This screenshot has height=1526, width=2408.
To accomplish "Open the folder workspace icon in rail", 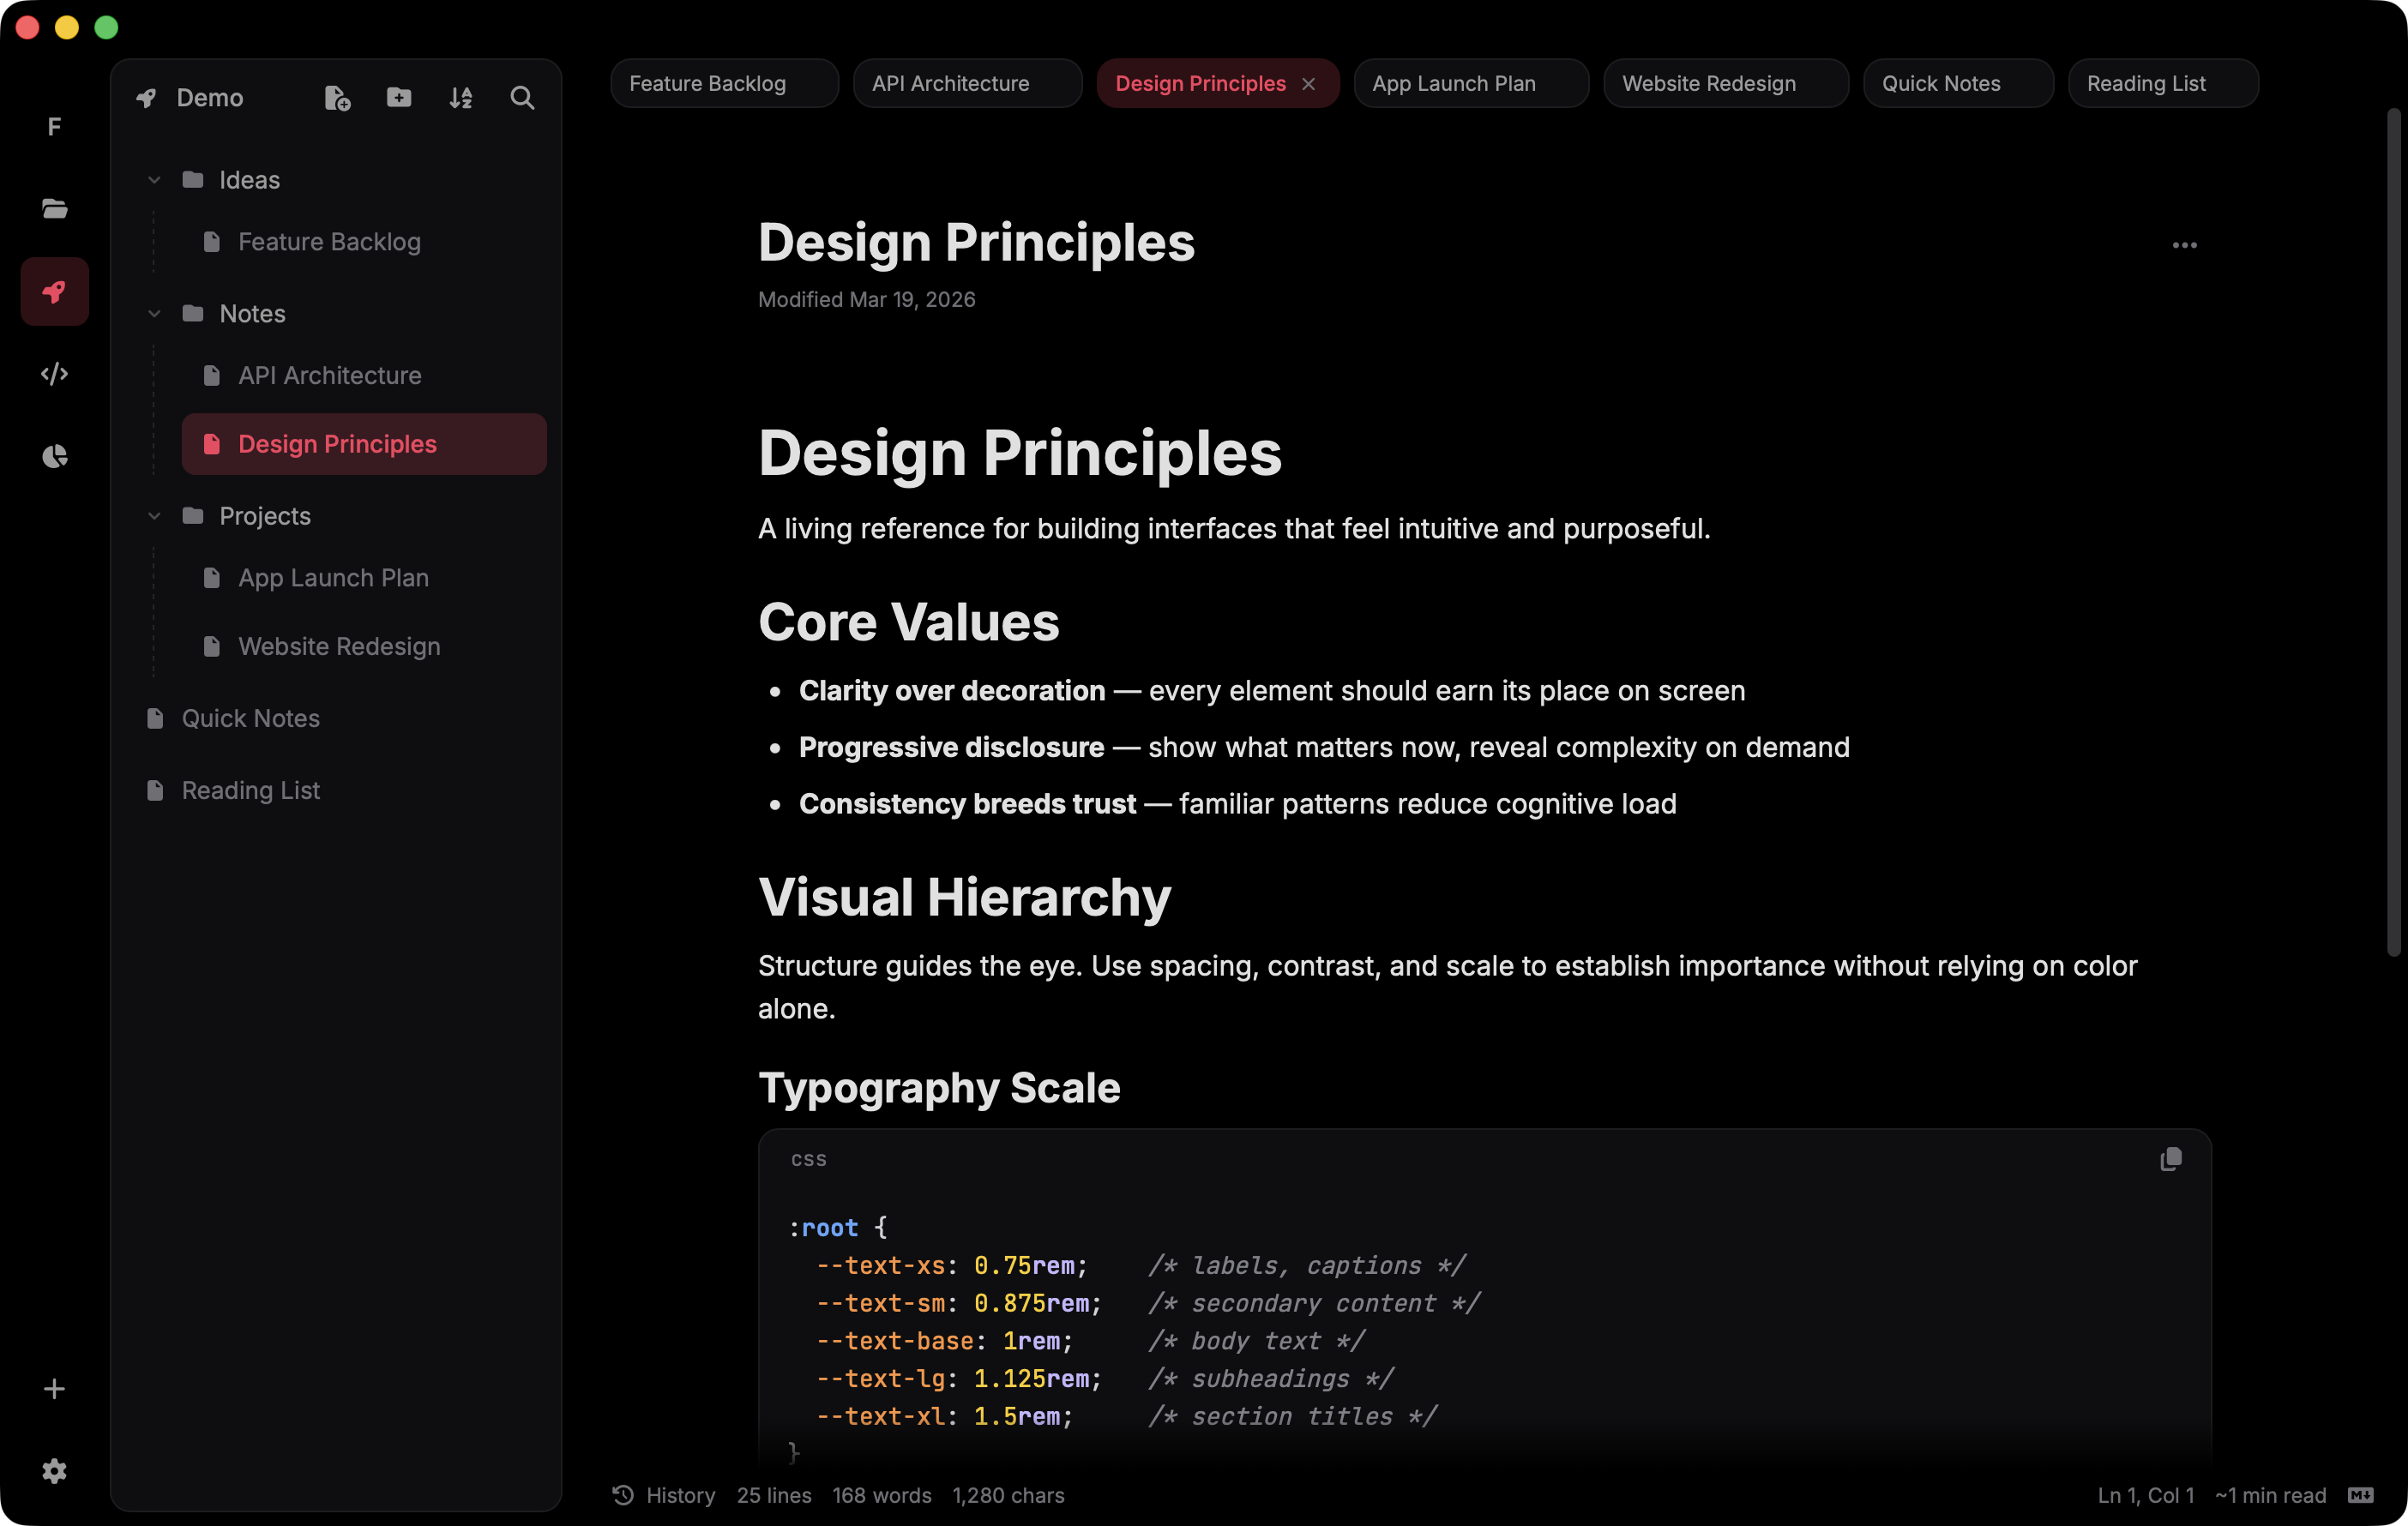I will click(54, 209).
